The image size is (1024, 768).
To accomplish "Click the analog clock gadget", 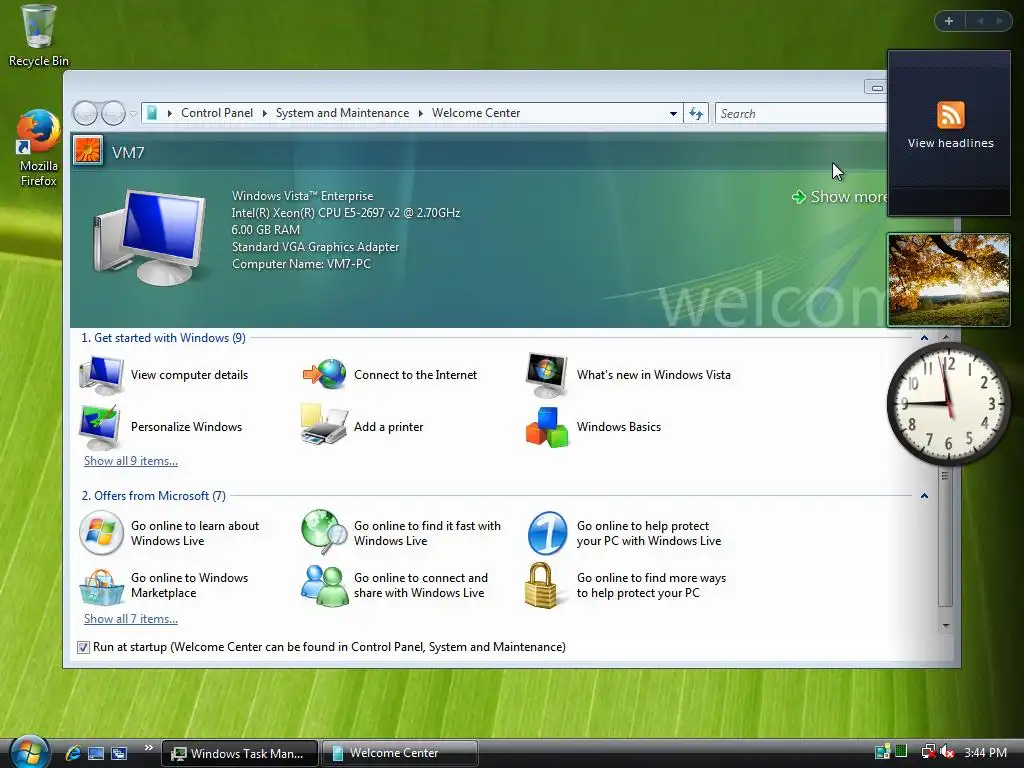I will (x=948, y=404).
